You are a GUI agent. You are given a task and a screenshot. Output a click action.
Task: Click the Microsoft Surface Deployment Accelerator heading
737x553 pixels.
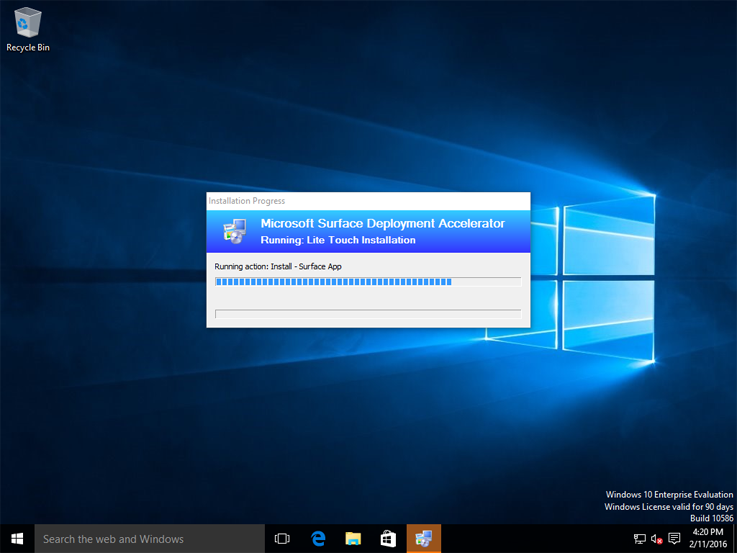[x=383, y=223]
